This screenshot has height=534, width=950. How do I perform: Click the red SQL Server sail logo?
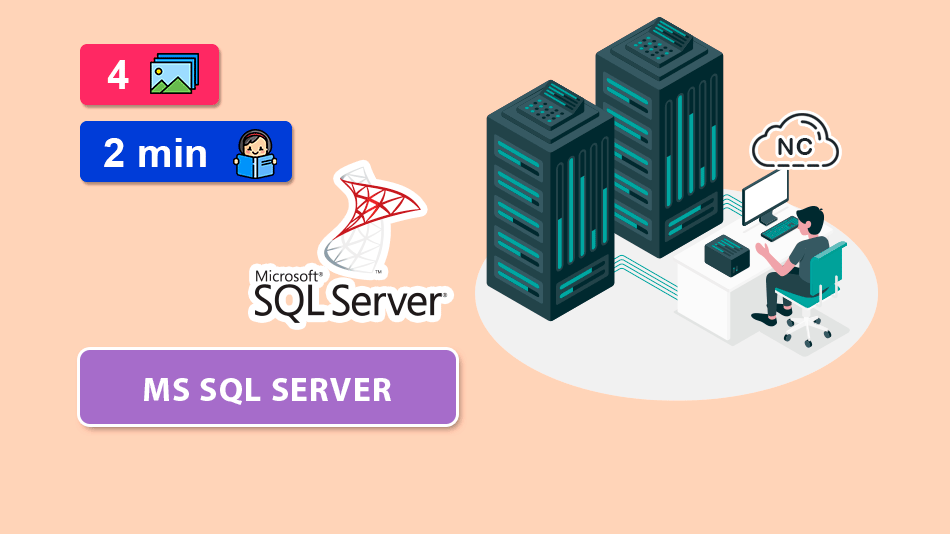[x=371, y=219]
